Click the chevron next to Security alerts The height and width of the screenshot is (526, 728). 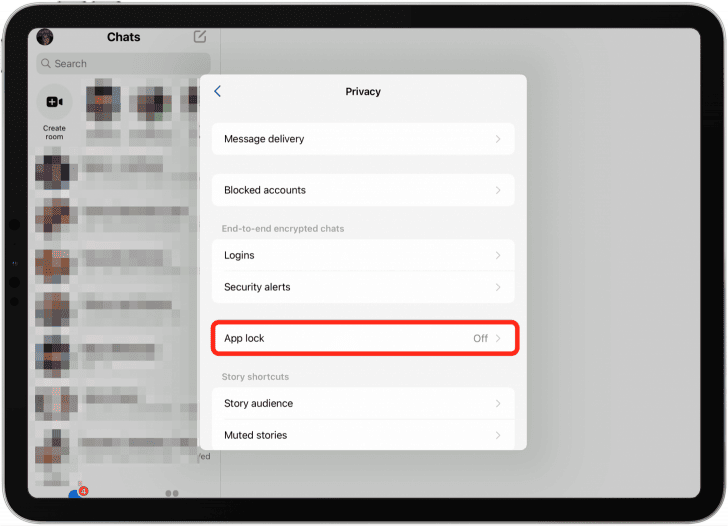click(x=498, y=287)
